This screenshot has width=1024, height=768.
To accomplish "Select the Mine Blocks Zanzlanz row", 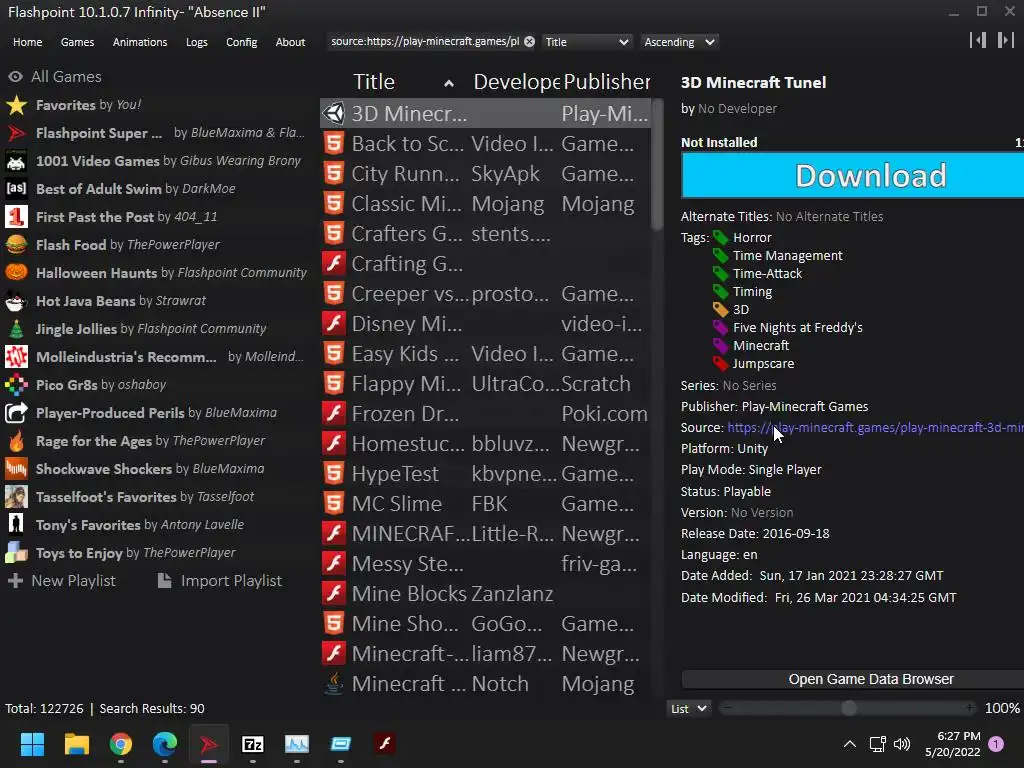I will click(485, 594).
